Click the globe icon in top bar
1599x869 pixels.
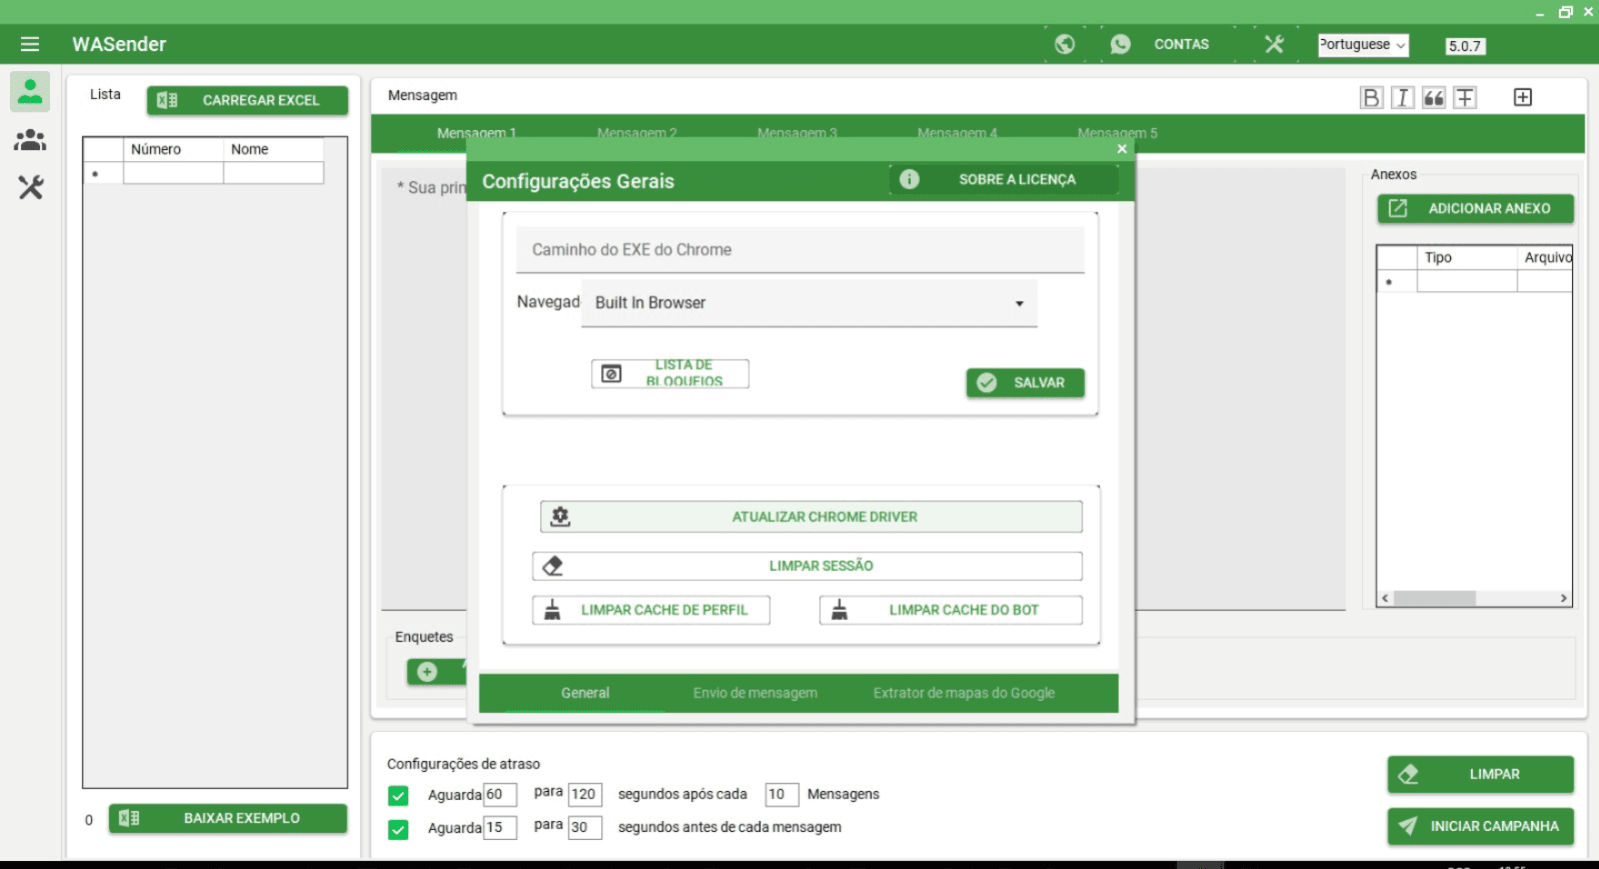point(1064,44)
